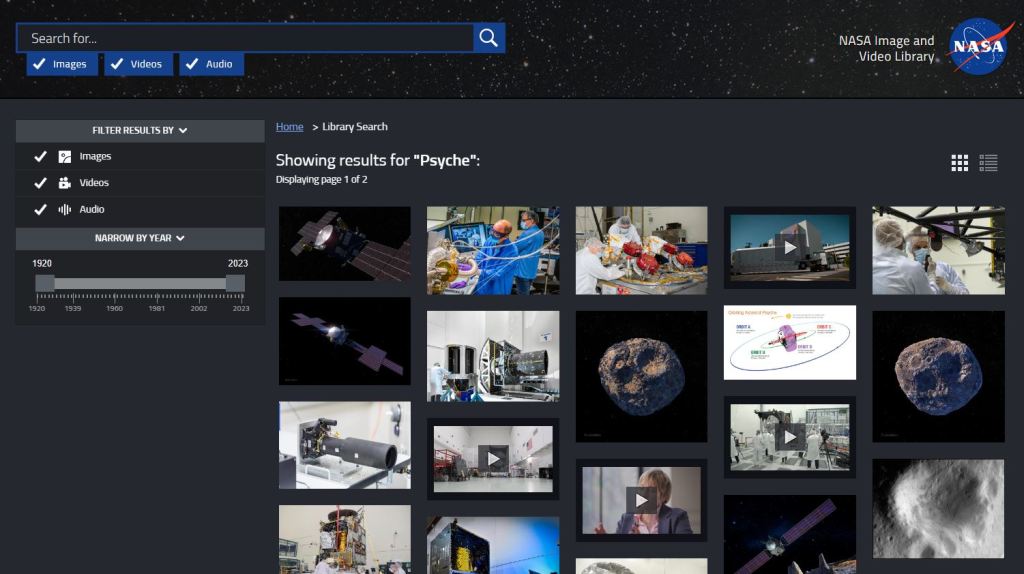Uncheck the Images checkbox under search bar
Screen dimensions: 1024x574
click(39, 64)
